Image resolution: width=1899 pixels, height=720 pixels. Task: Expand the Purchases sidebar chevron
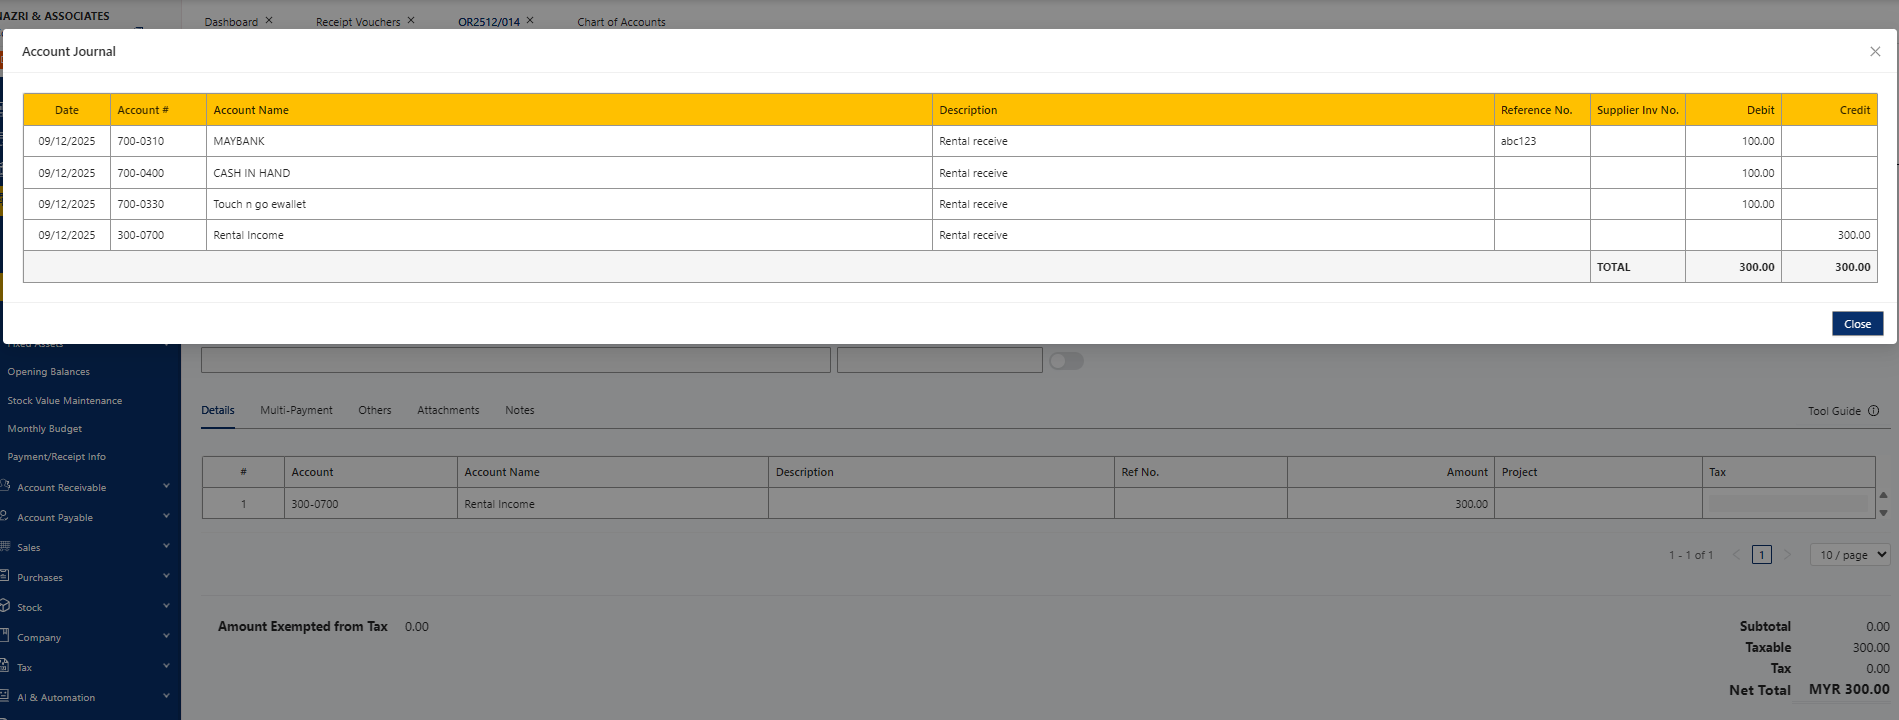click(166, 576)
